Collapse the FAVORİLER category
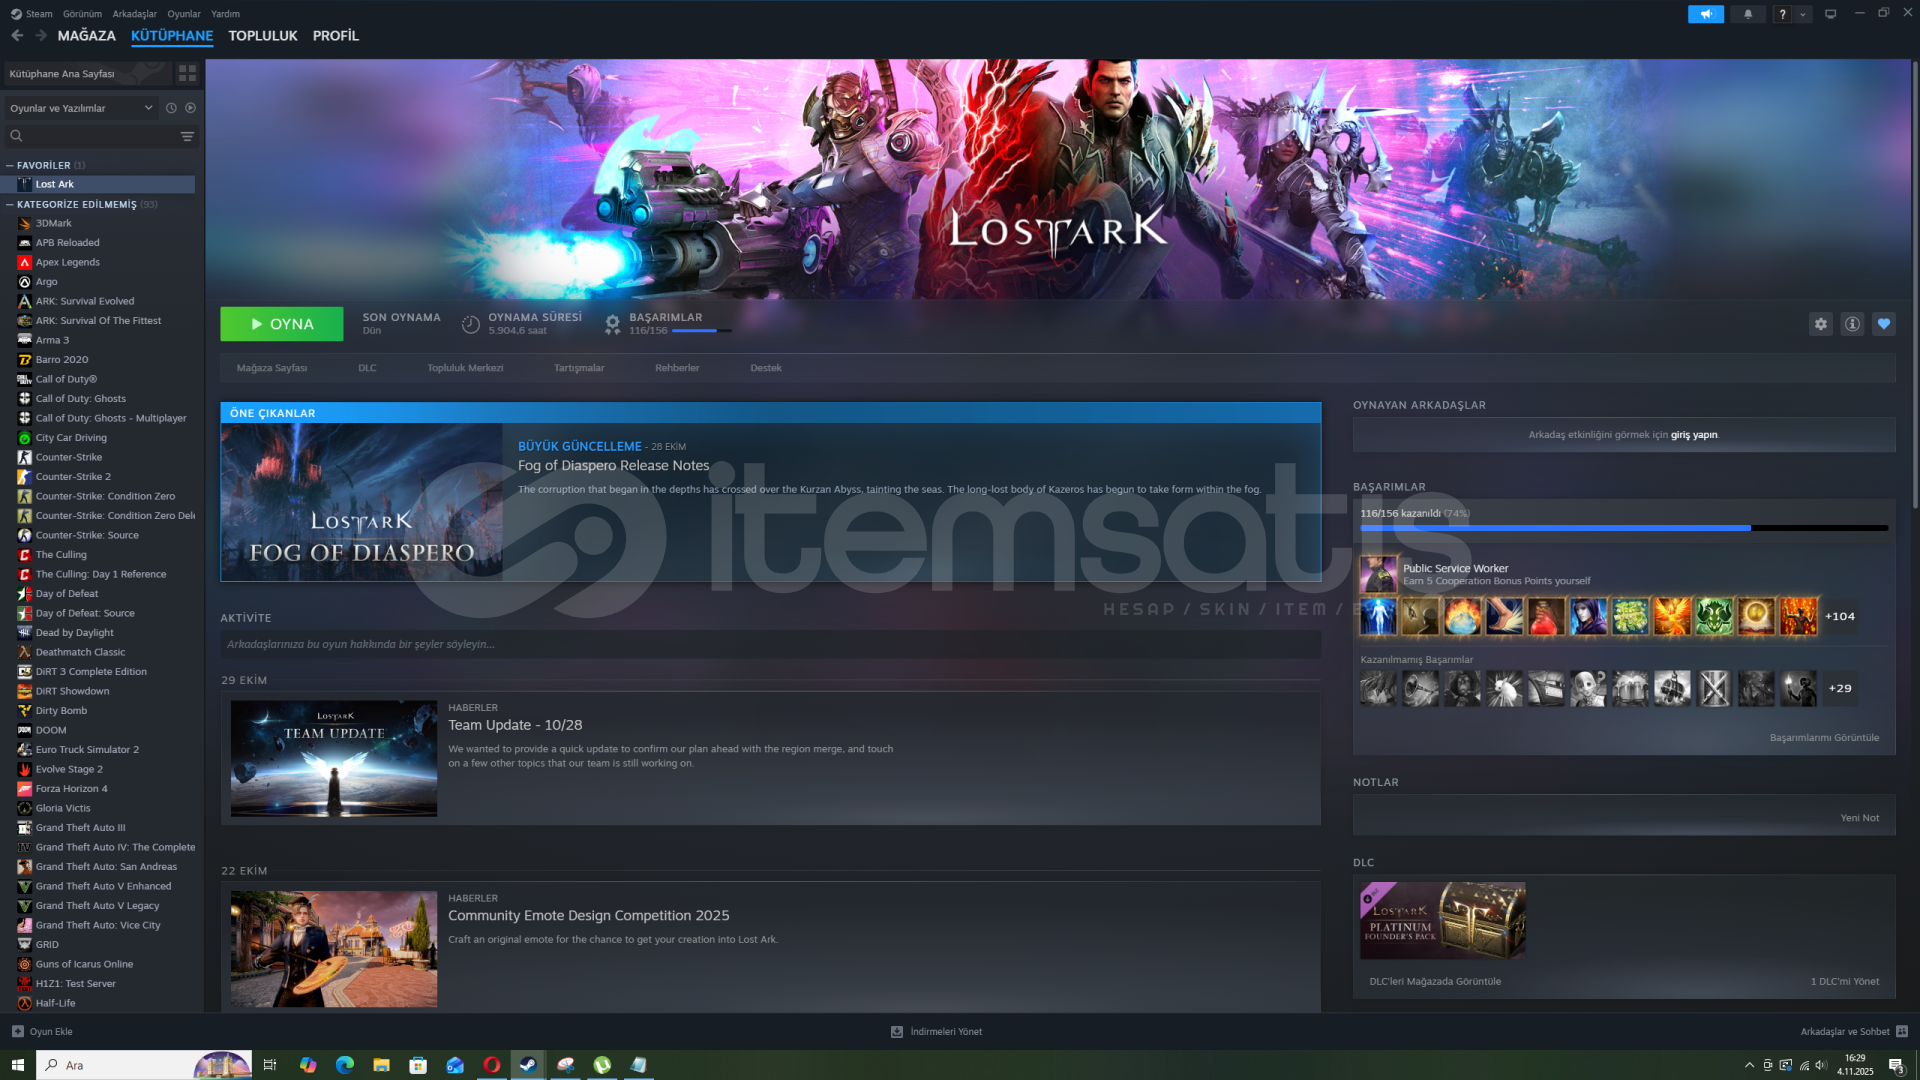This screenshot has height=1080, width=1920. (x=10, y=166)
